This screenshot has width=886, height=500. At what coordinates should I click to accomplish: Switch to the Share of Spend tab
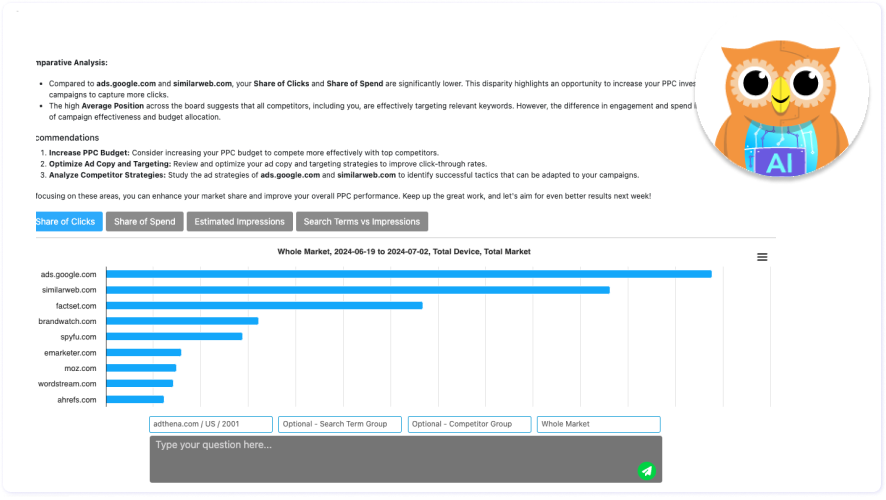pos(145,221)
